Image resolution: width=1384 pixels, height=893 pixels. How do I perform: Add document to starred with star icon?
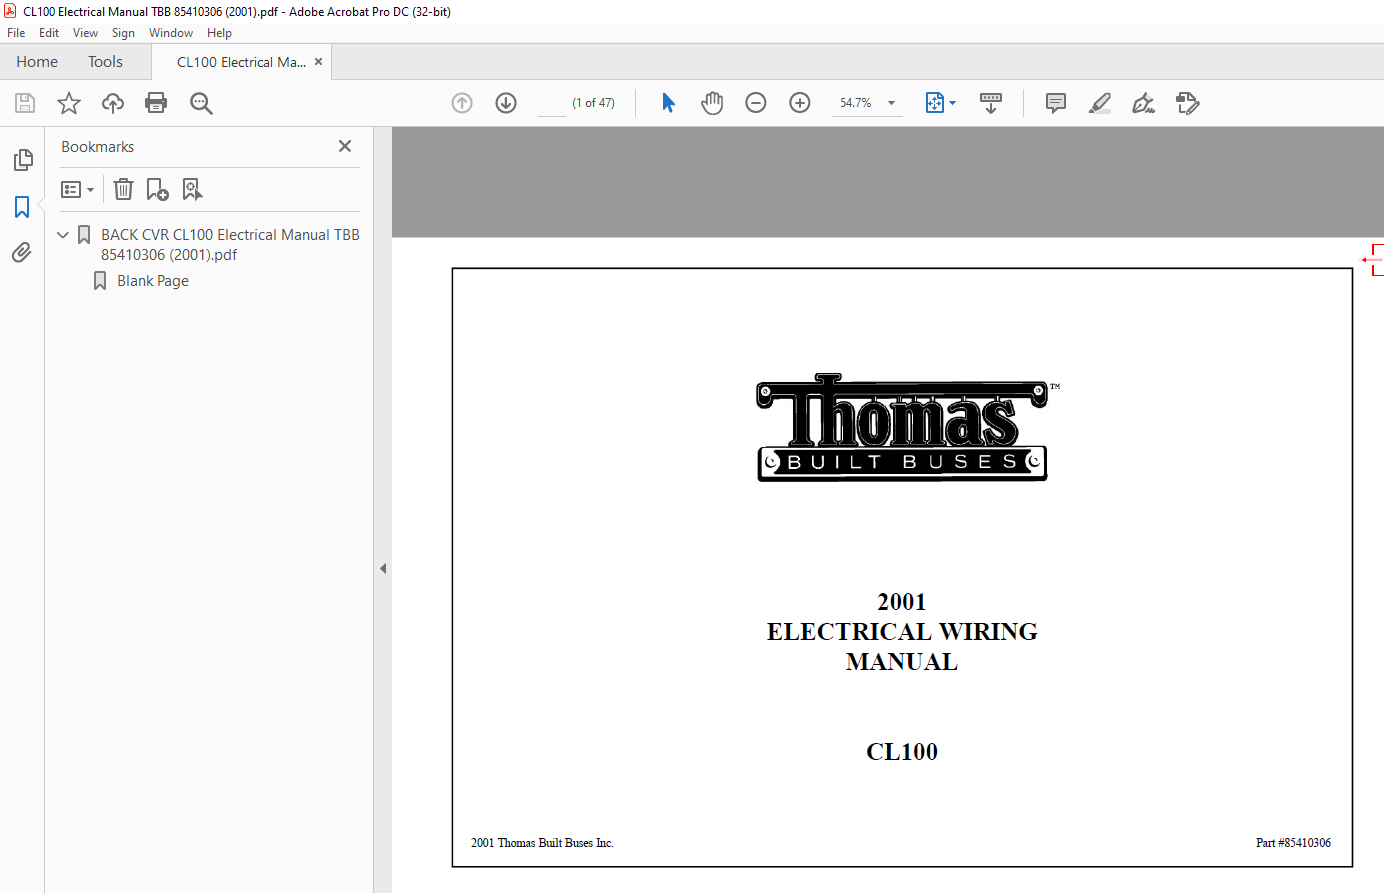[69, 103]
